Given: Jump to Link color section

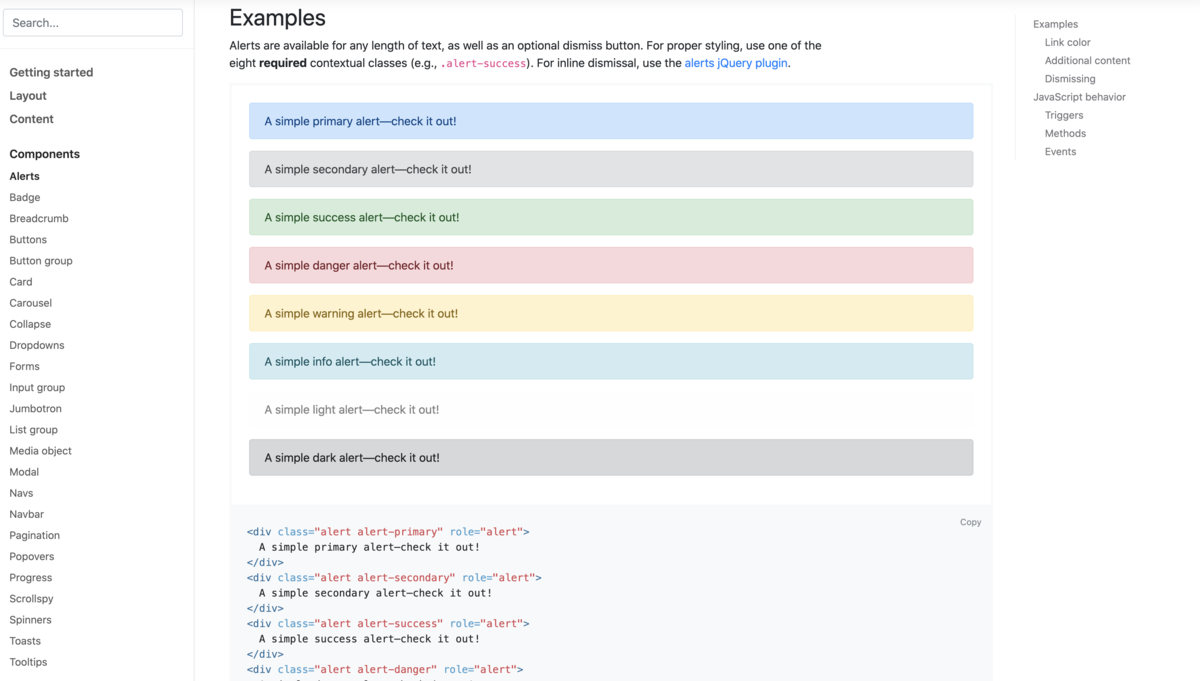Looking at the screenshot, I should (1067, 42).
